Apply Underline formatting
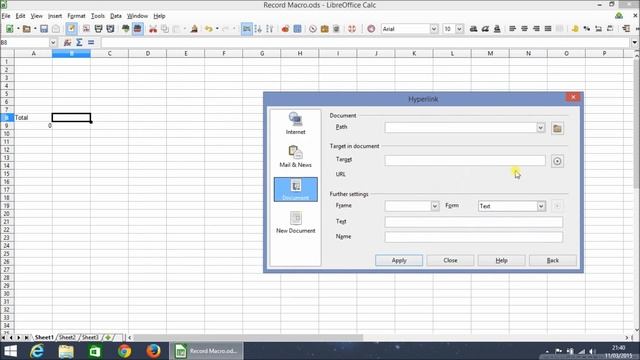Viewport: 640px width, 360px height. (497, 29)
